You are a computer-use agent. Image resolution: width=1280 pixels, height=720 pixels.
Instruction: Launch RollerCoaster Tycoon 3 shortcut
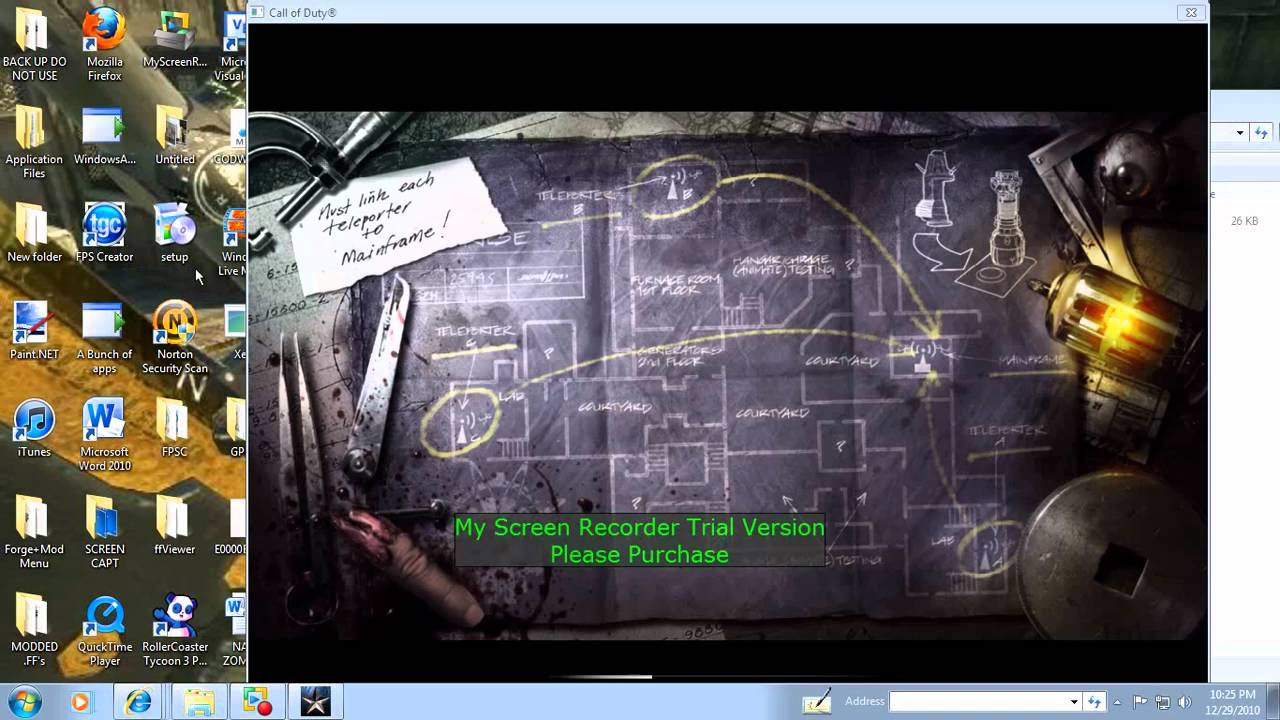pyautogui.click(x=175, y=630)
